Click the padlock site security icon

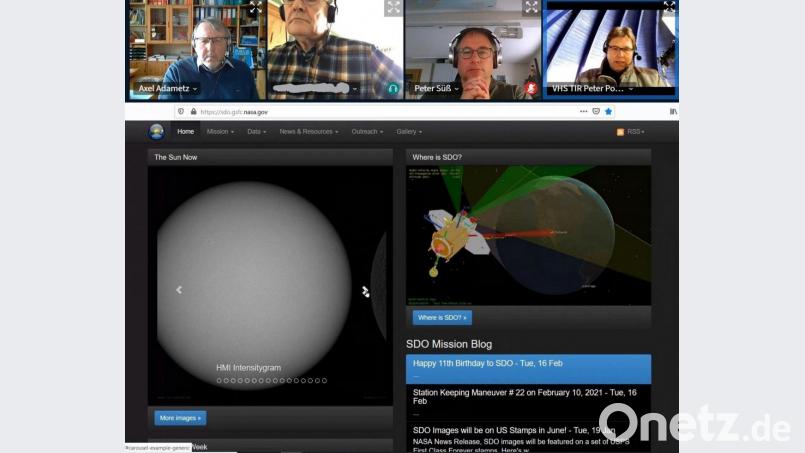[193, 111]
